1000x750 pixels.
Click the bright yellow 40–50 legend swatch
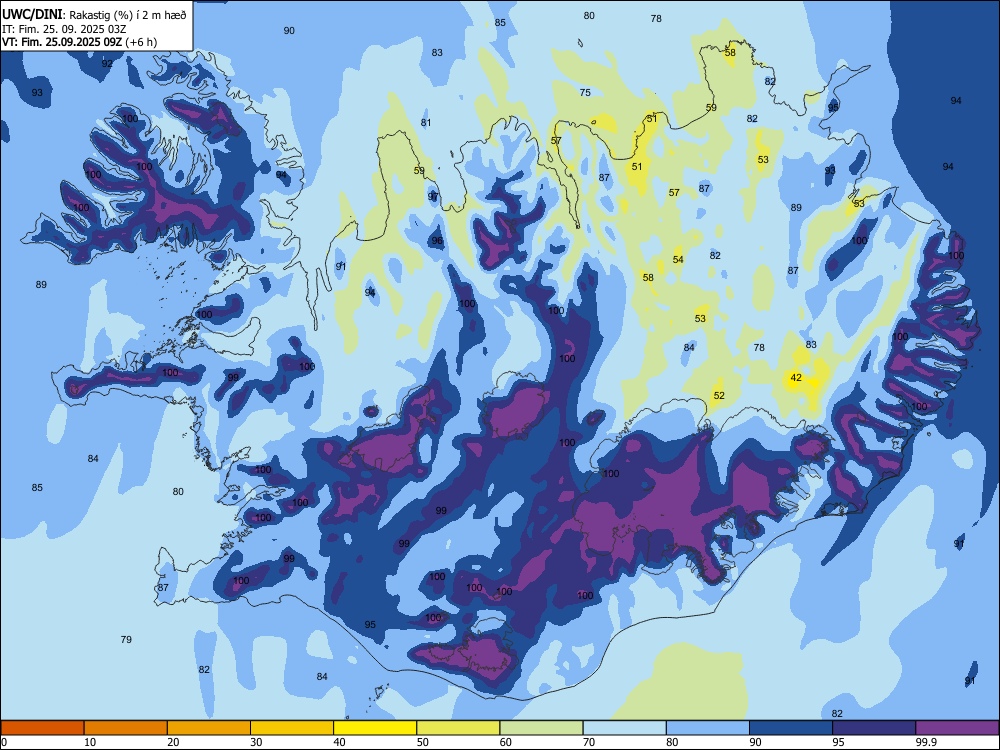(x=375, y=728)
